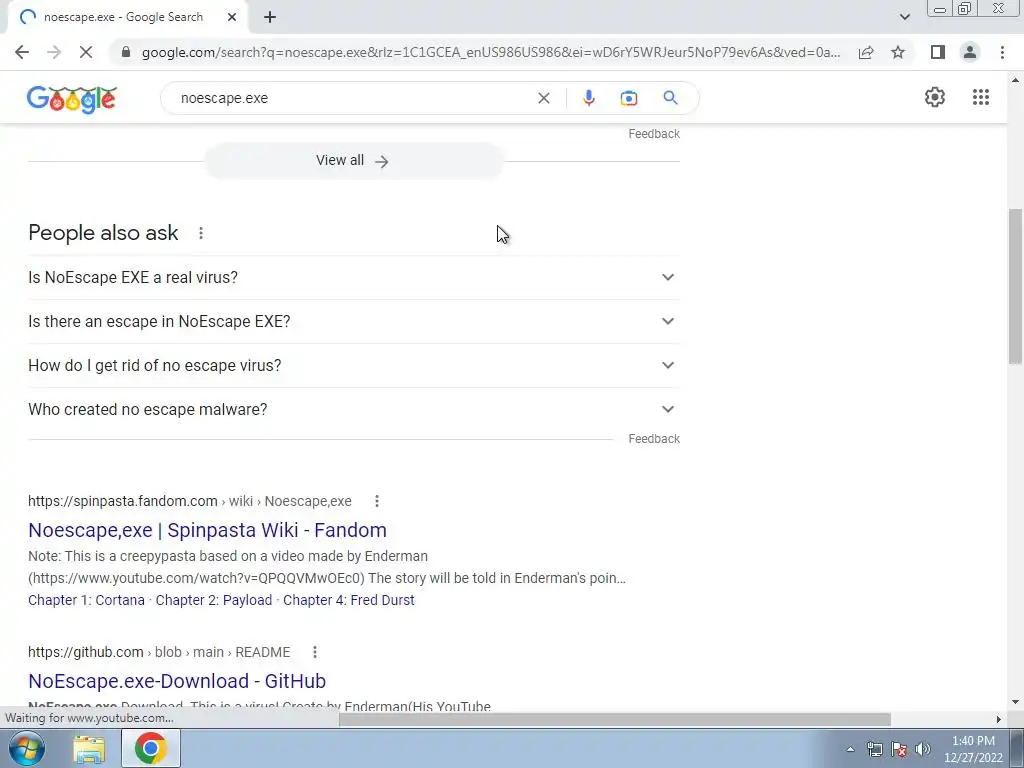Viewport: 1024px width, 768px height.
Task: Click the forward navigation arrow
Action: pos(54,52)
